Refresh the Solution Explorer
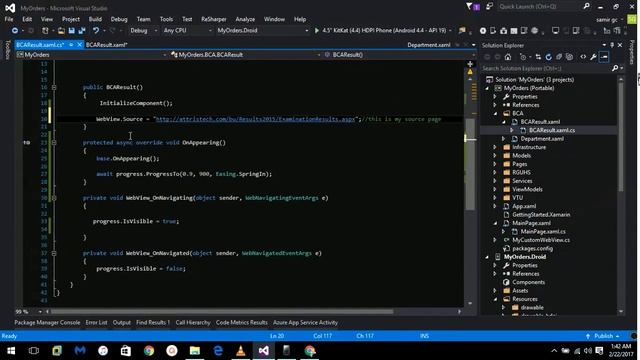Screen dimensions: 640x360 pyautogui.click(x=549, y=57)
